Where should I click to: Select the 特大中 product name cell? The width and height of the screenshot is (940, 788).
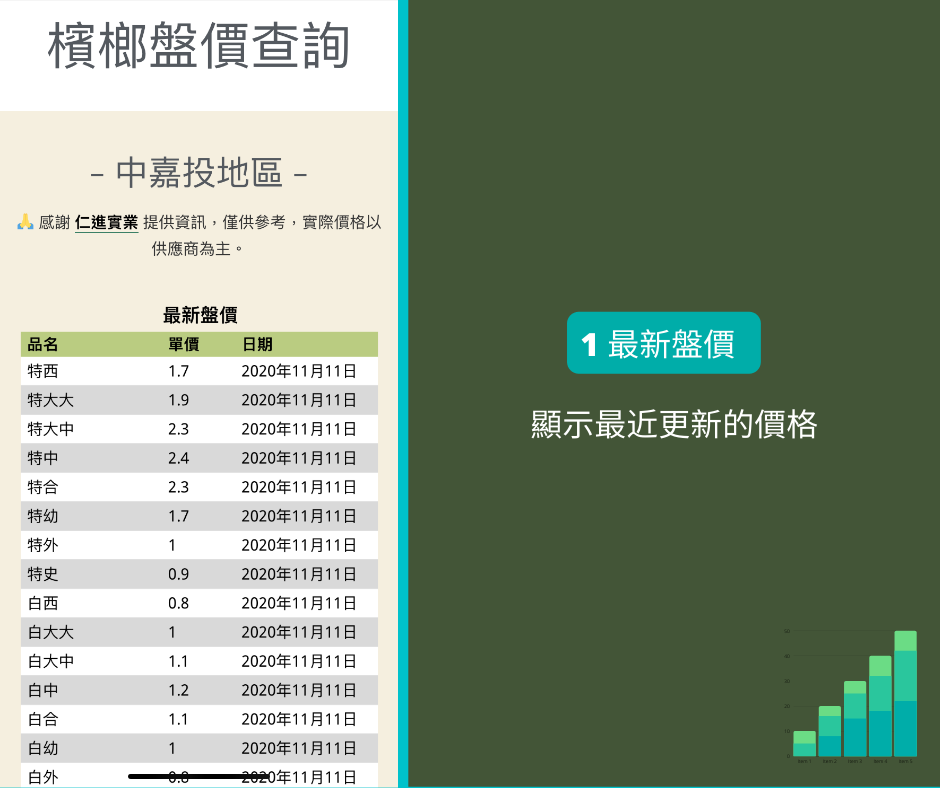tap(50, 429)
